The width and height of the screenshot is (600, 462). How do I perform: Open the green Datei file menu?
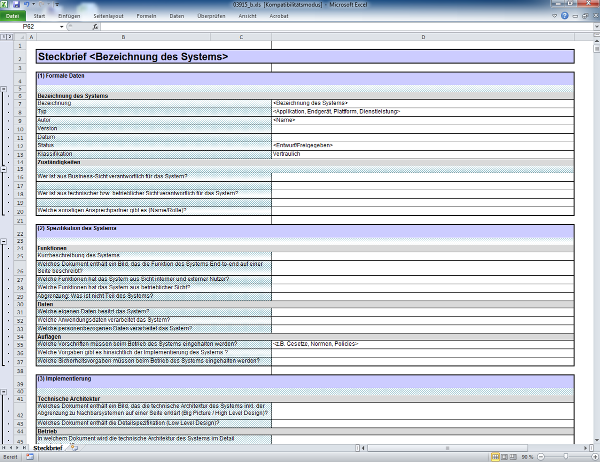[x=13, y=17]
